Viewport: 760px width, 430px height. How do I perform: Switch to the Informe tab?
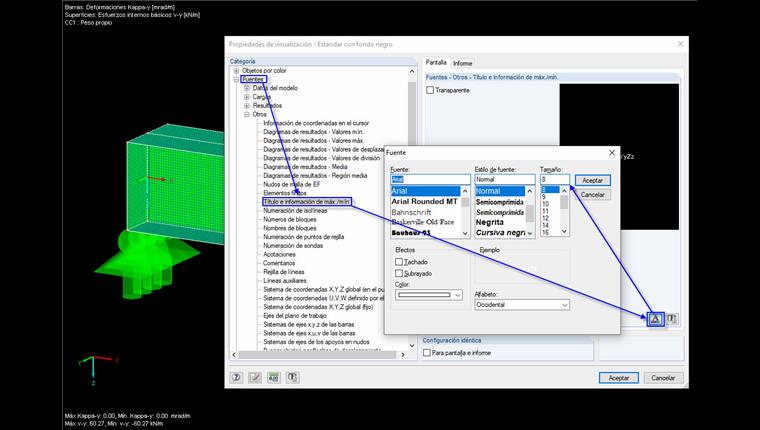[x=462, y=64]
